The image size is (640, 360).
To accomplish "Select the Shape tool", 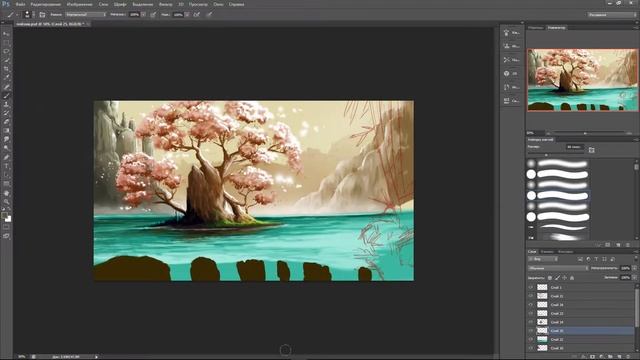I will 6,184.
